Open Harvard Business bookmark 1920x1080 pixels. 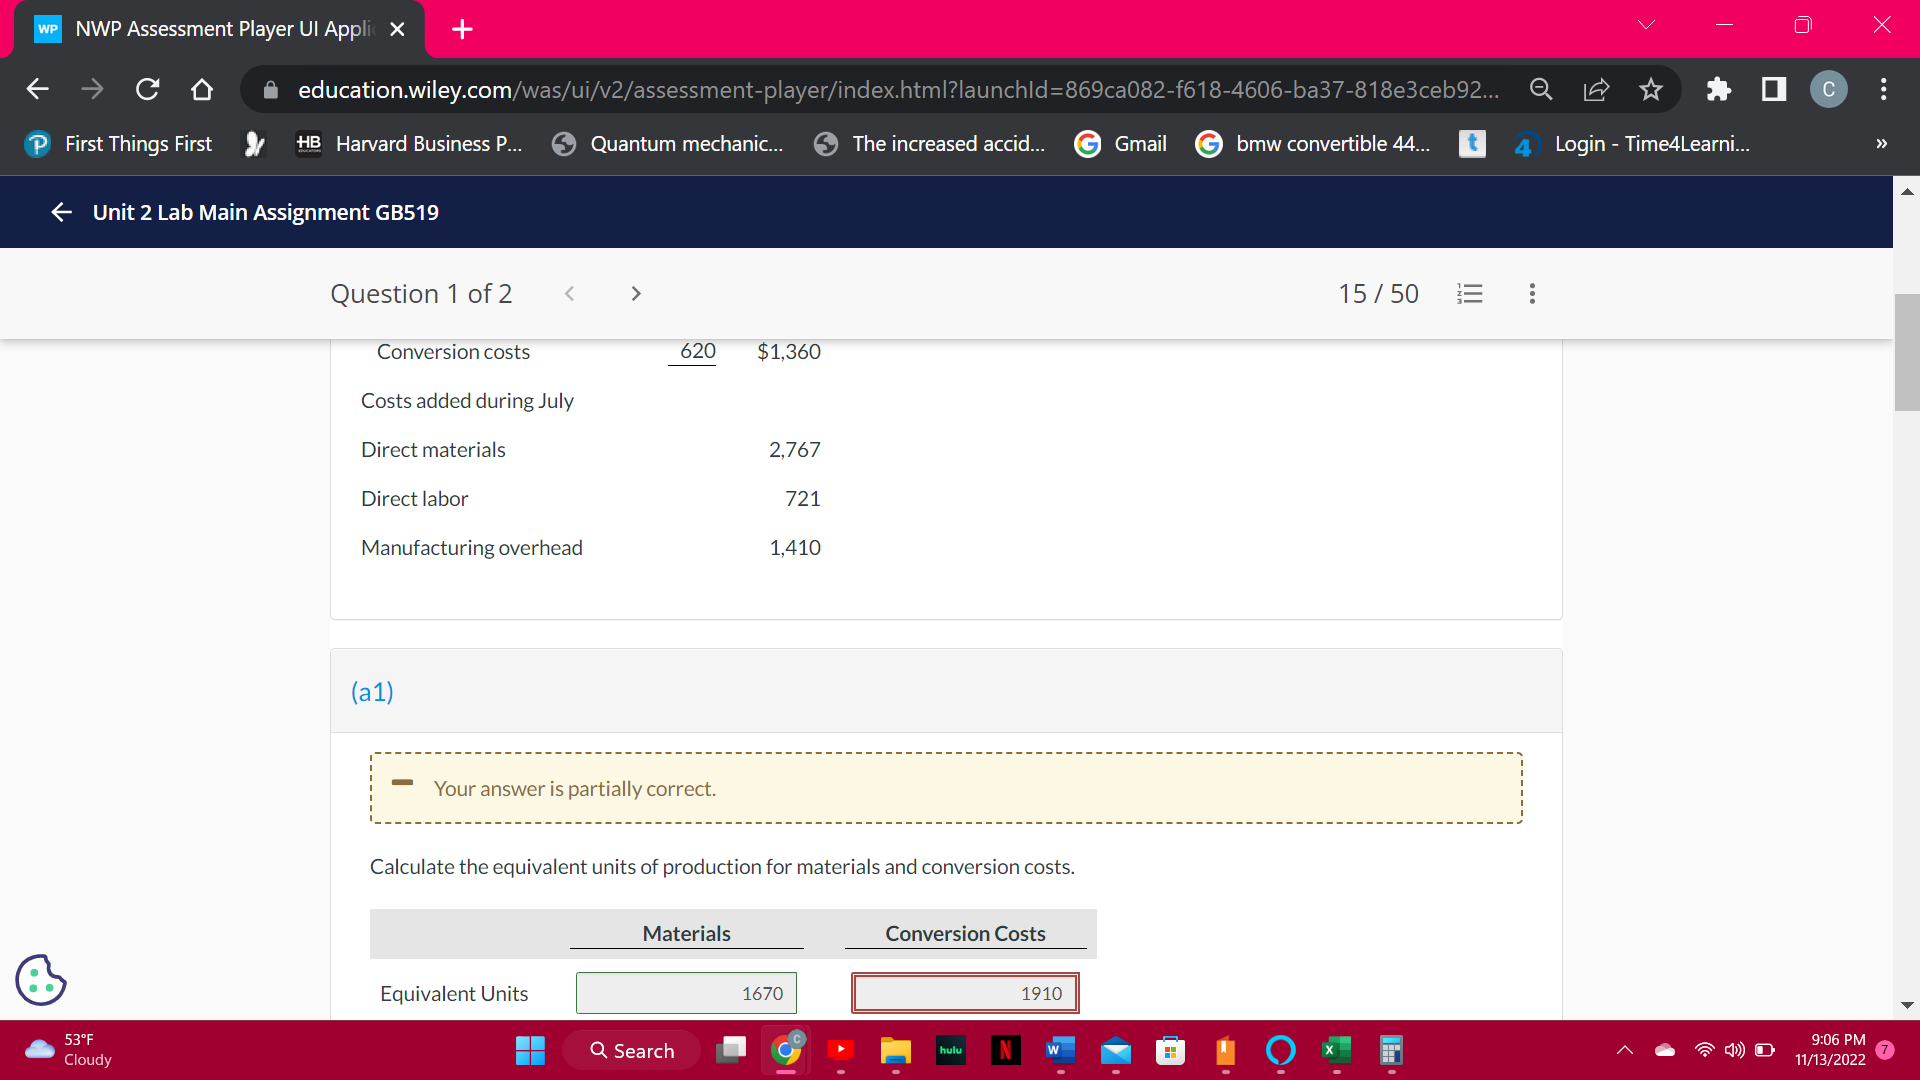point(409,144)
